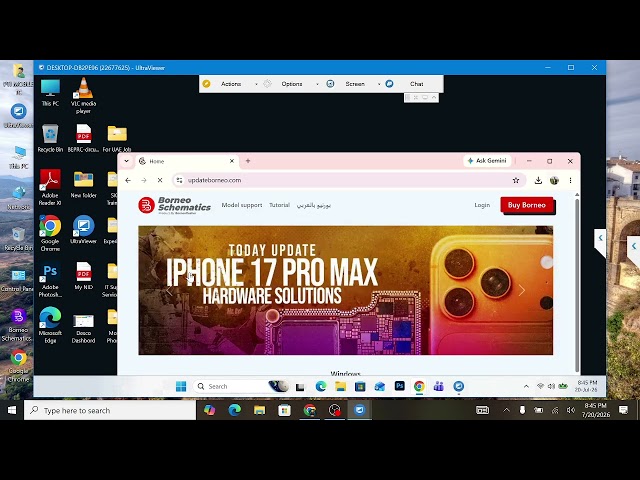Open Chrome downloads icon
Screen dimensions: 640x480
538,180
